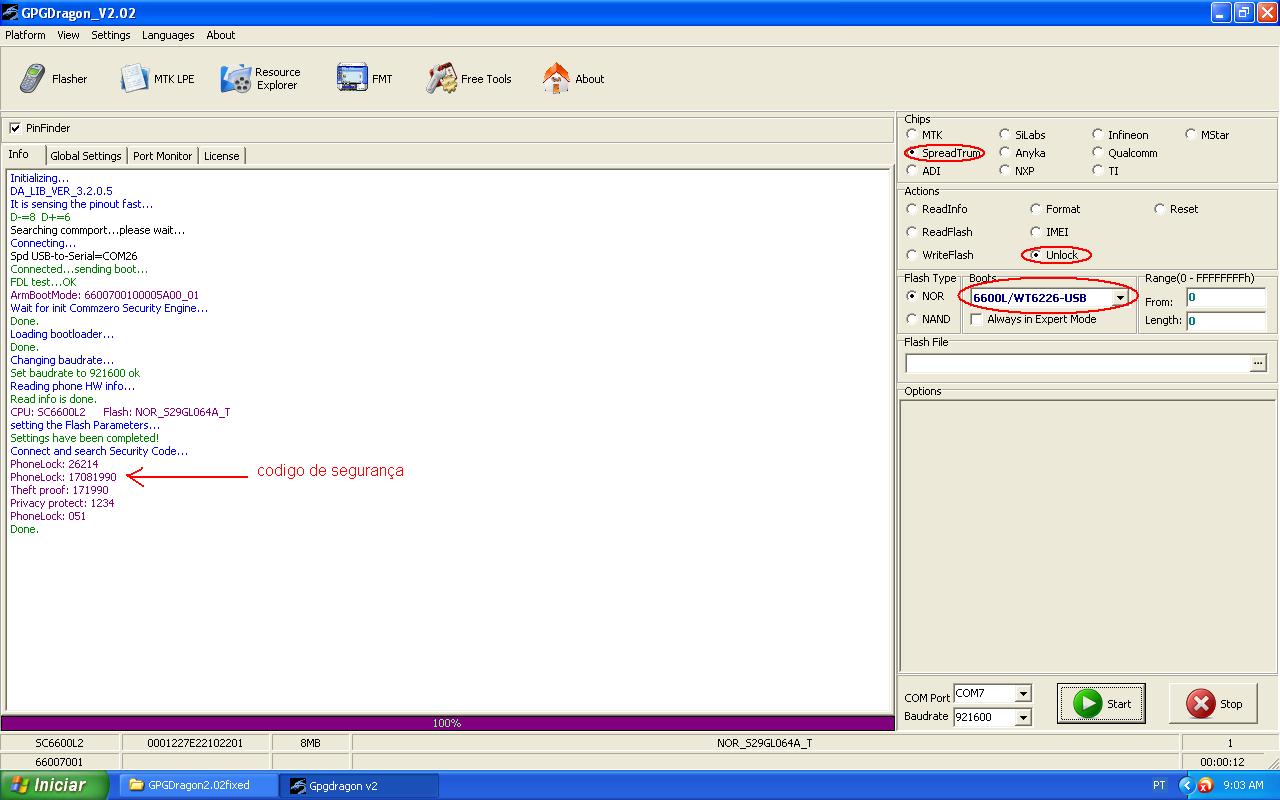The image size is (1280, 800).
Task: Set flash type to NAND
Action: coord(912,319)
